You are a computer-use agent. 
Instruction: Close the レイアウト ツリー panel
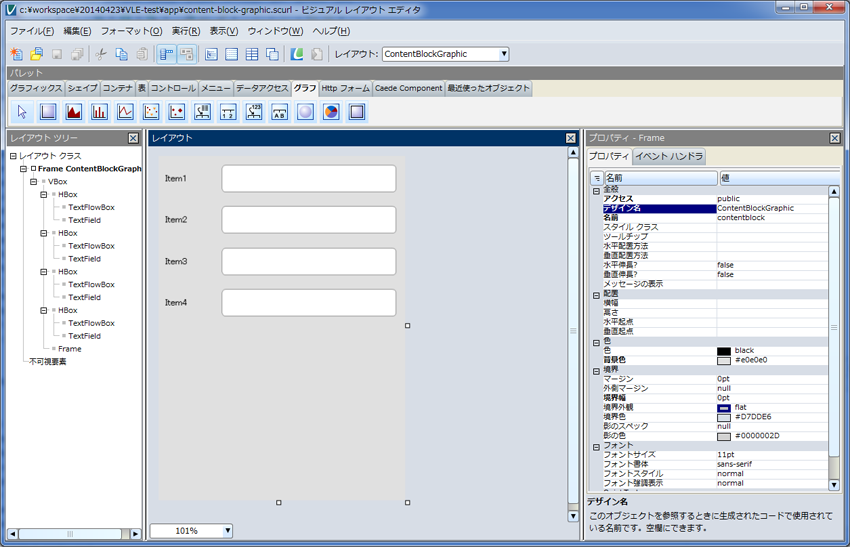click(133, 138)
